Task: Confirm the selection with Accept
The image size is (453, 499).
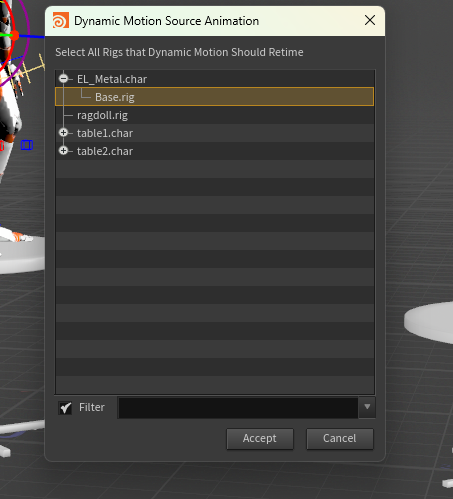Action: click(260, 438)
